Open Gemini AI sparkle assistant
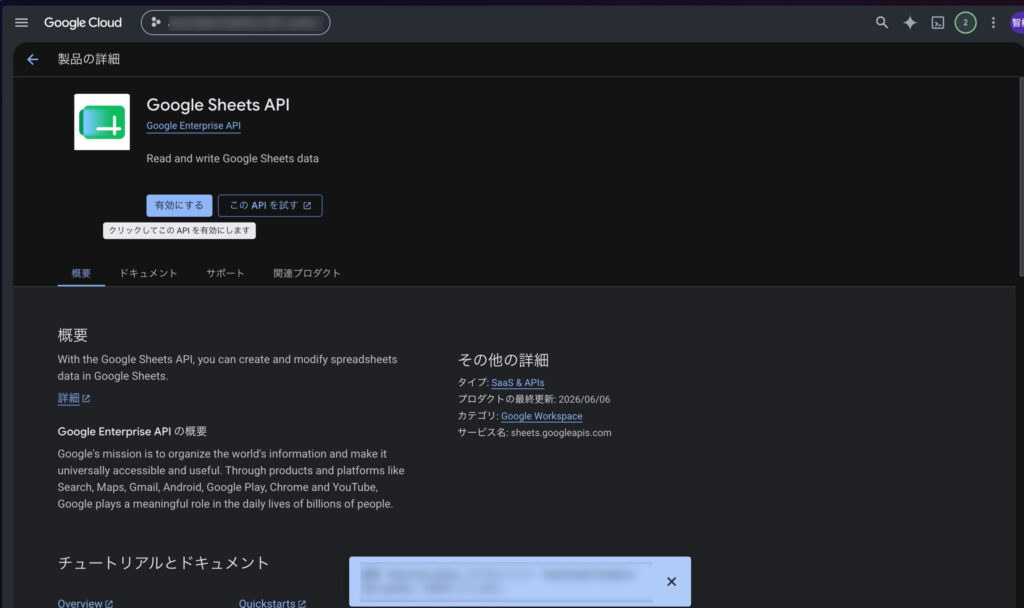1024x608 pixels. click(910, 23)
